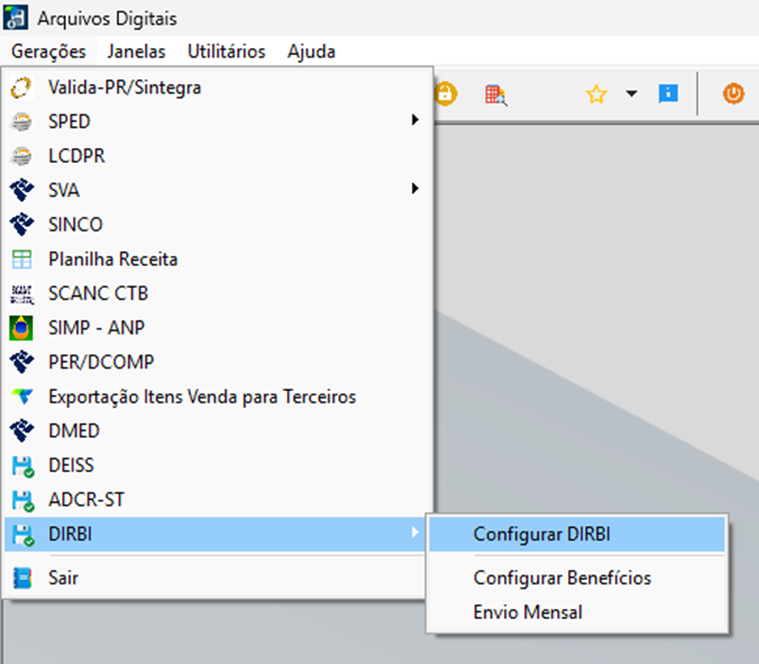759x664 pixels.
Task: Click the ADCR-ST save icon
Action: tap(23, 501)
